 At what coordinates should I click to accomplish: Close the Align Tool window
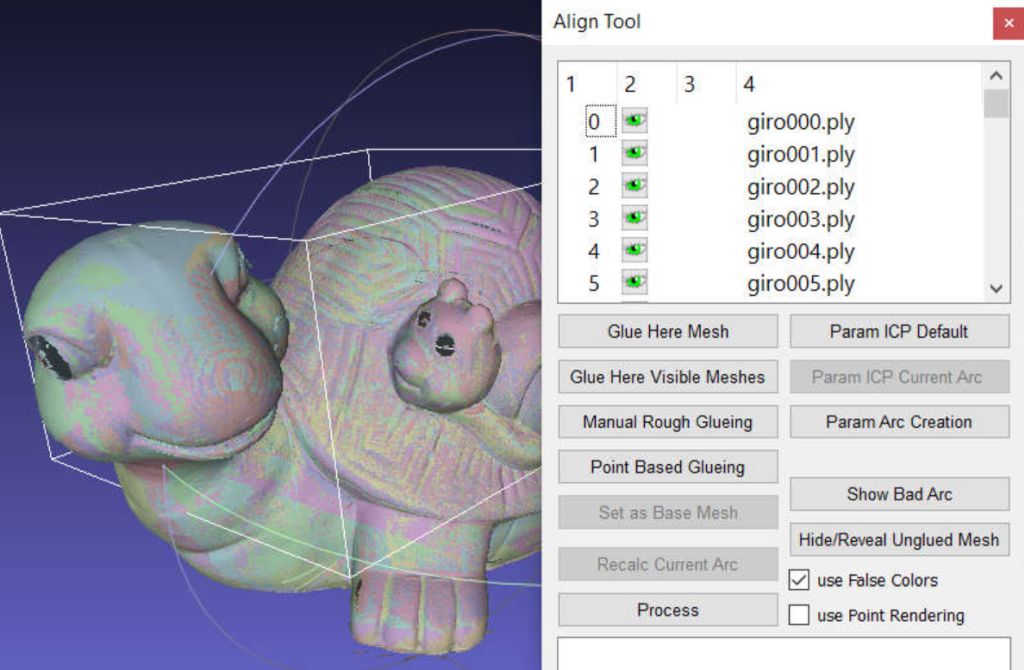1007,22
